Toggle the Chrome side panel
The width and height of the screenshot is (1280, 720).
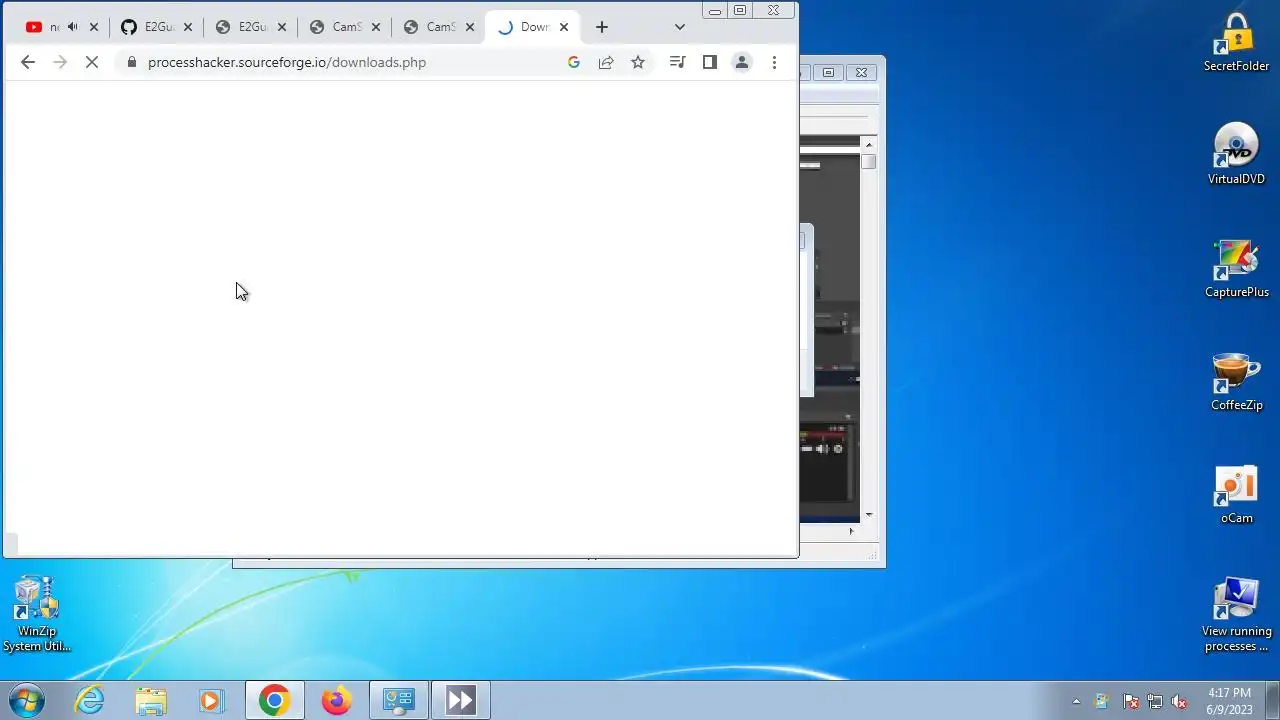[x=710, y=62]
